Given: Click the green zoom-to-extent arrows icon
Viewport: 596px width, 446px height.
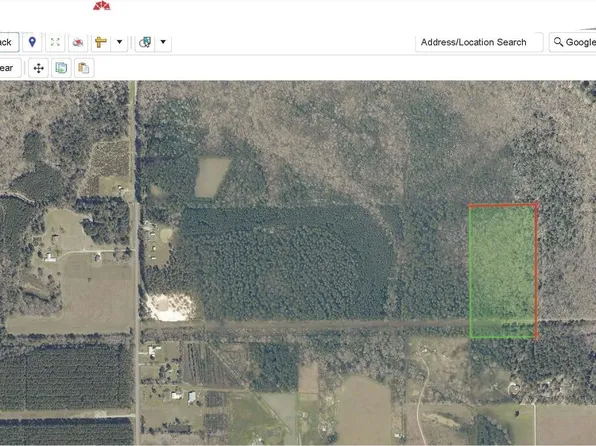Looking at the screenshot, I should coord(55,42).
